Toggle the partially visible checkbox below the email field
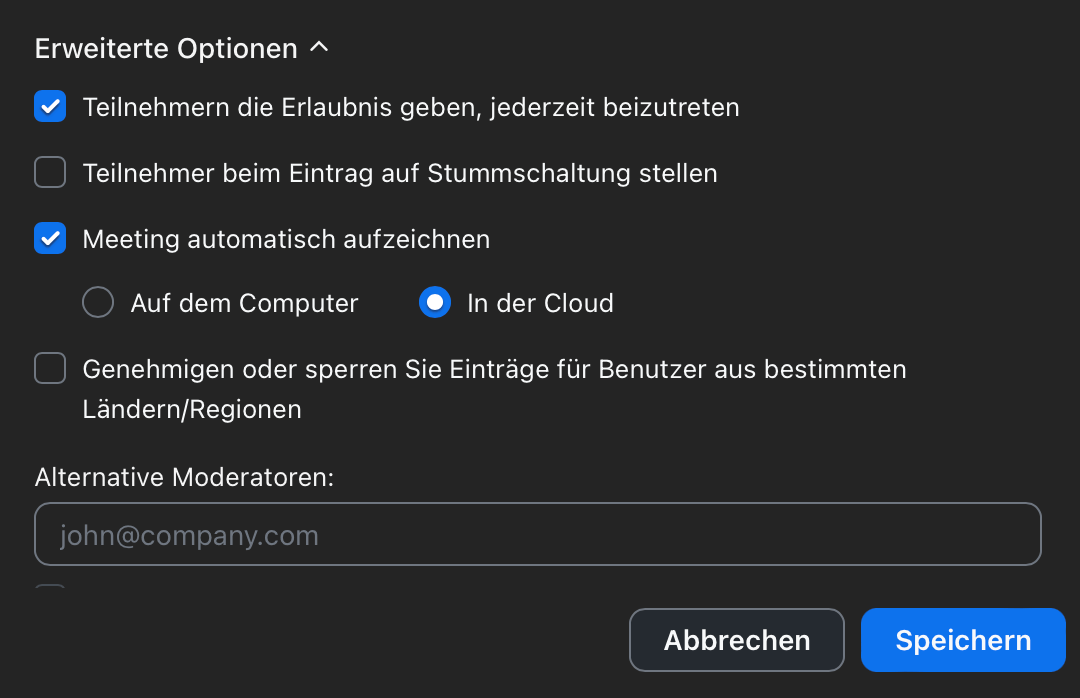 (x=50, y=586)
